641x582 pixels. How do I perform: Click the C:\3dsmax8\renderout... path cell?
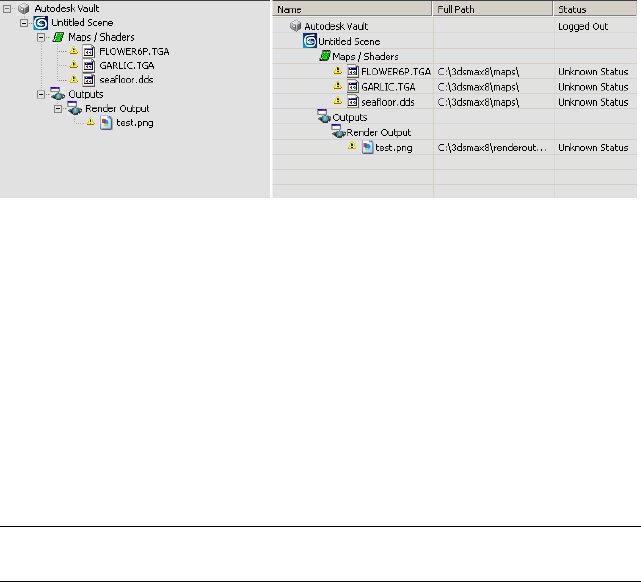(x=493, y=147)
